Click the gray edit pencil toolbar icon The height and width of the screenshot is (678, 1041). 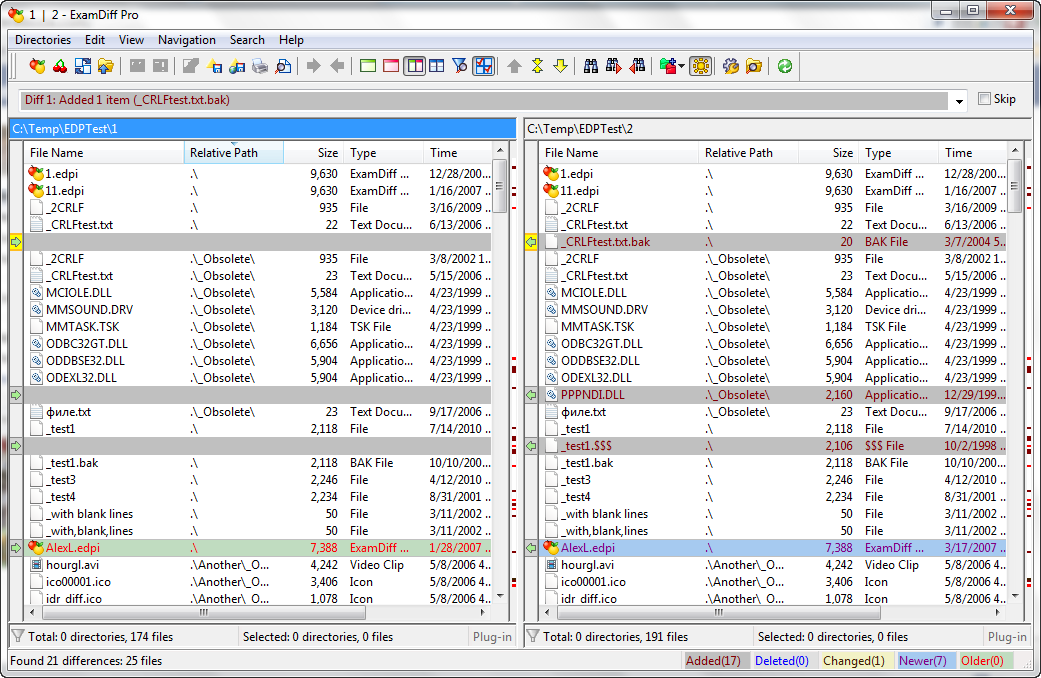coord(191,66)
